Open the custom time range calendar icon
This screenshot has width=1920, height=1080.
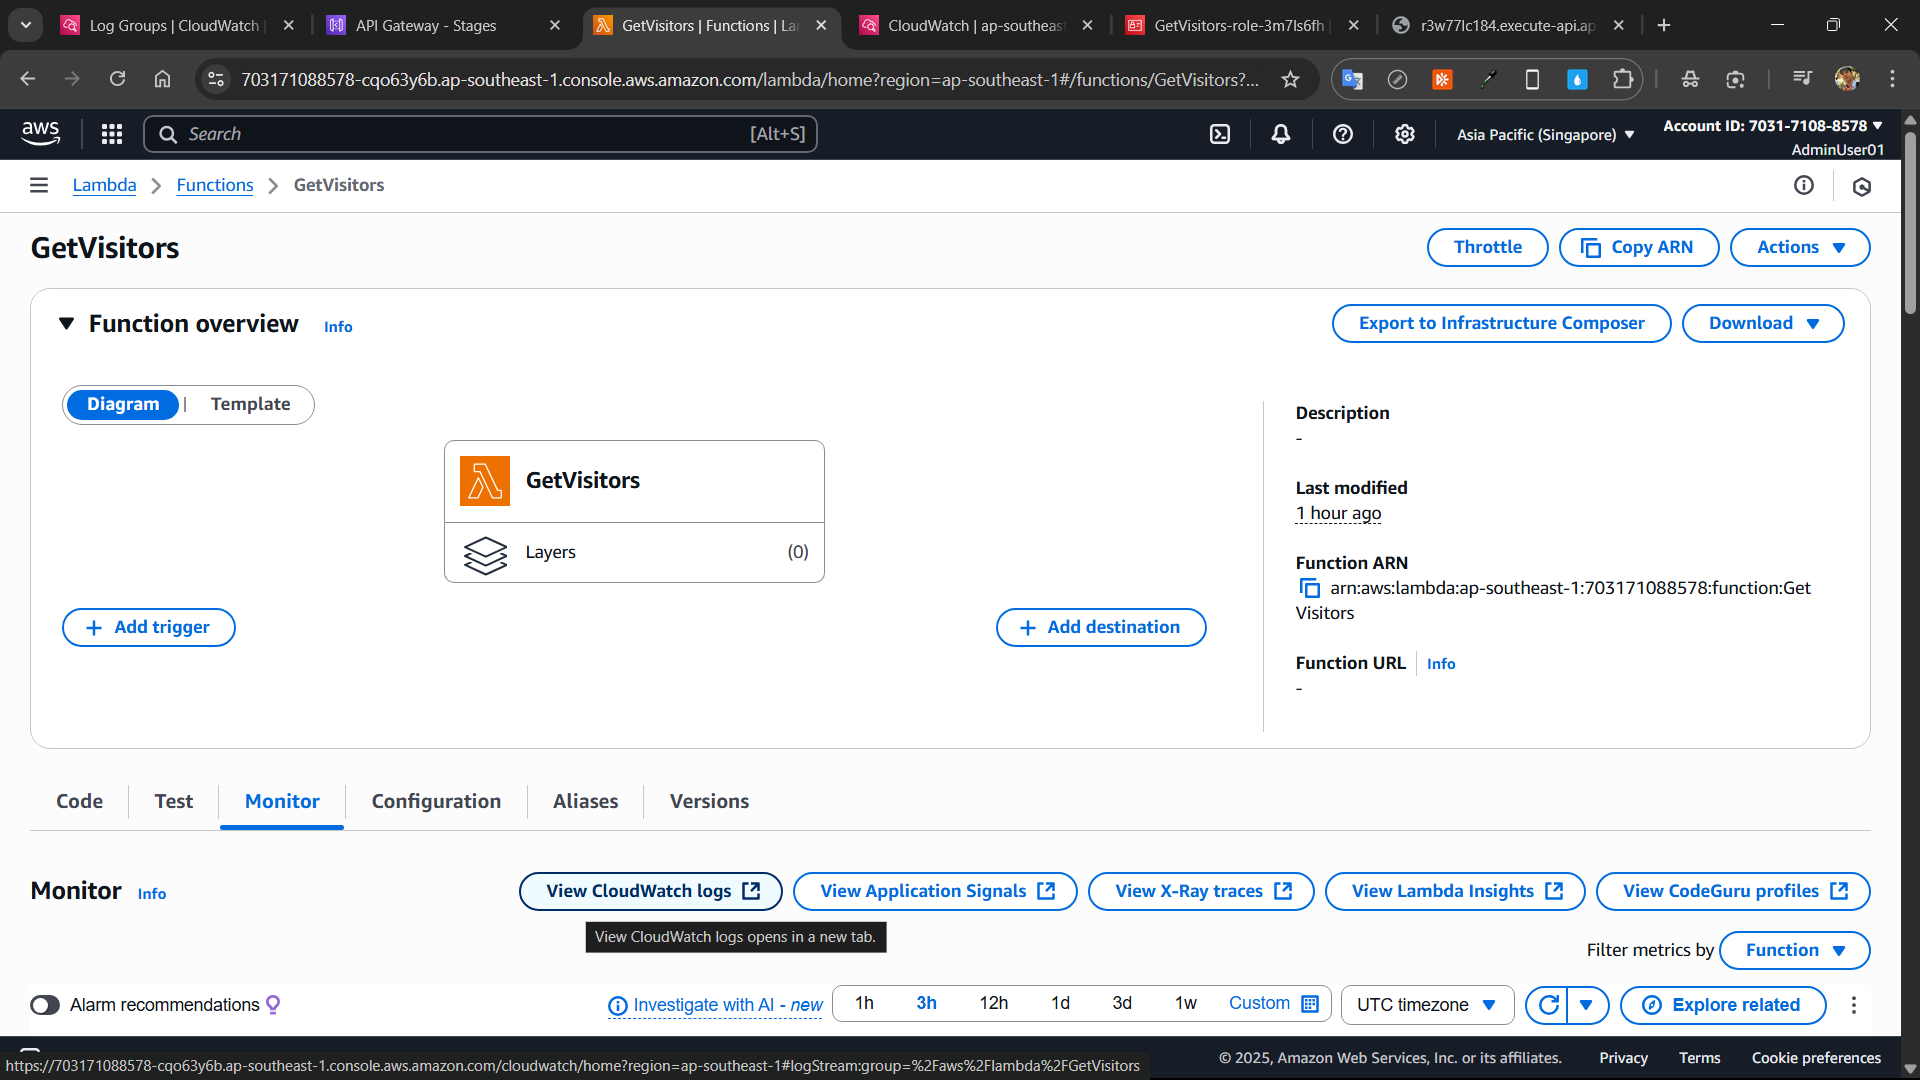point(1310,1004)
